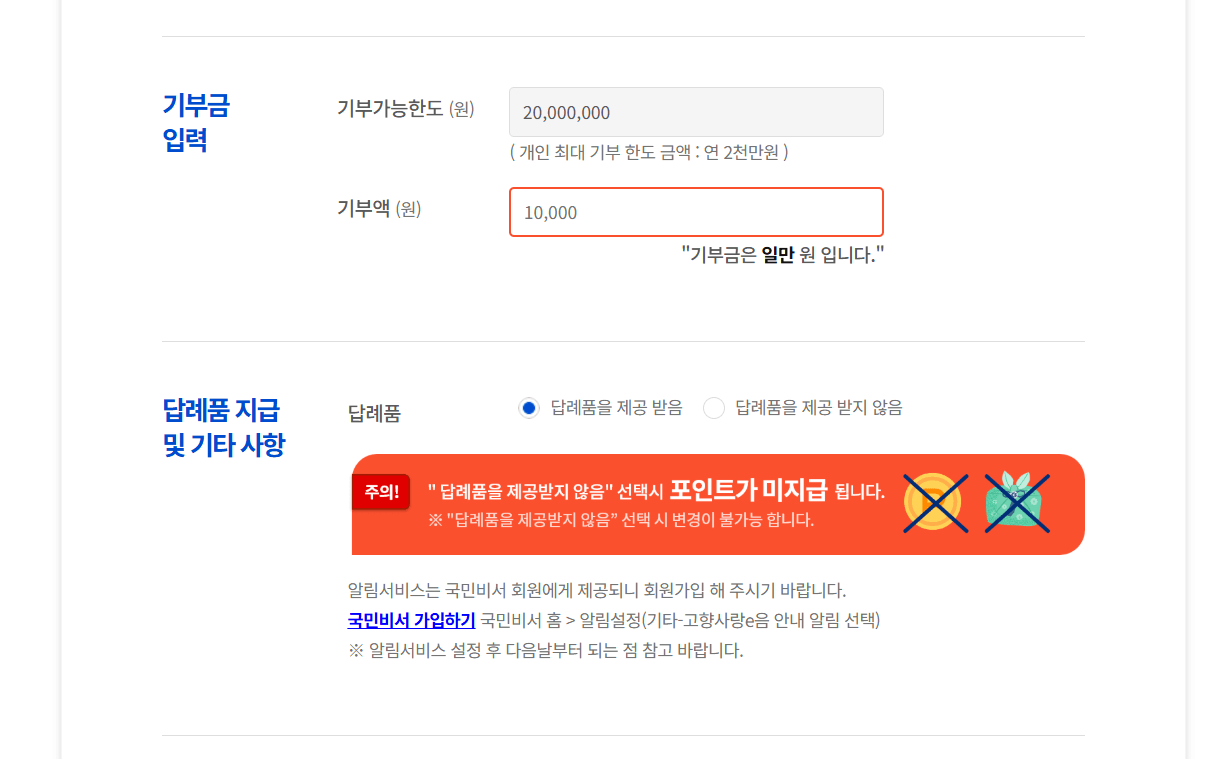Click the crossed-out green gift pouch icon
The height and width of the screenshot is (759, 1228).
(1017, 503)
